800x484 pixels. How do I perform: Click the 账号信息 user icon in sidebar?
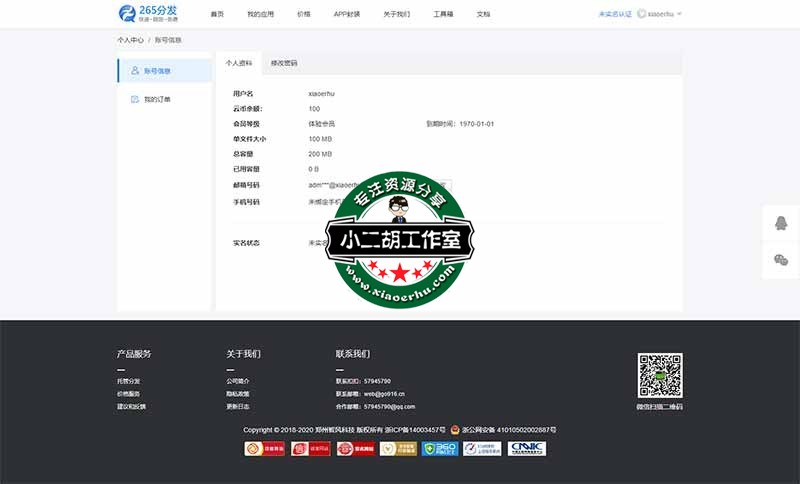tap(135, 71)
